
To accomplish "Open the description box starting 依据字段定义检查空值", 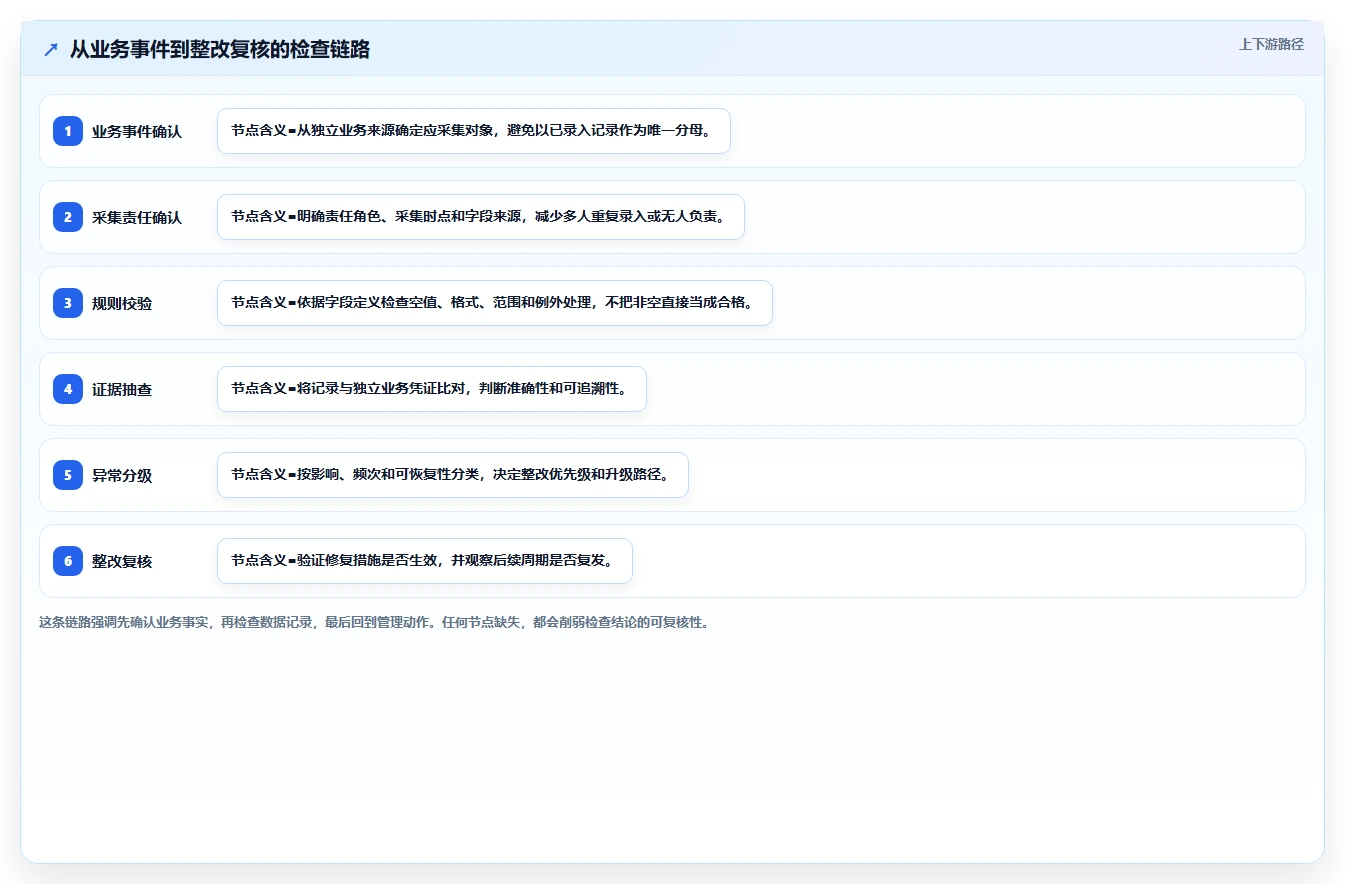I will [495, 303].
